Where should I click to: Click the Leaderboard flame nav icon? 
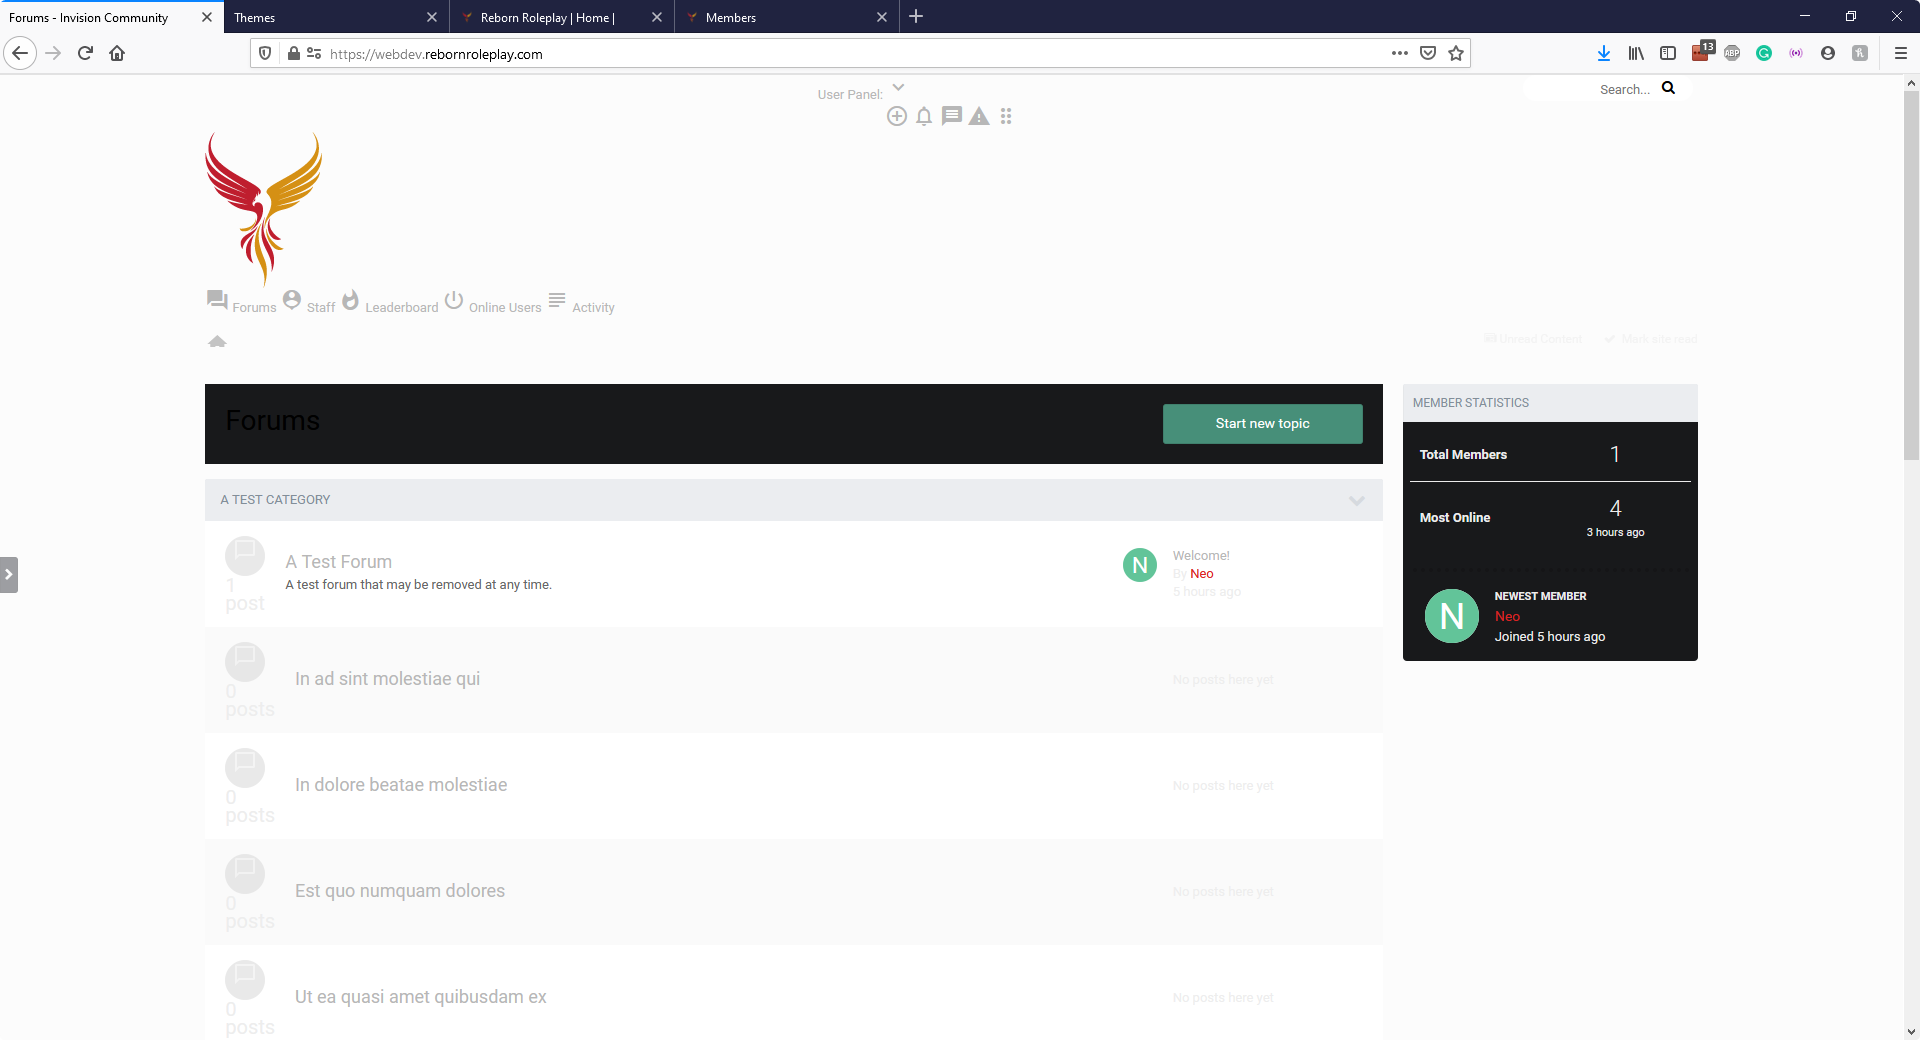coord(350,299)
